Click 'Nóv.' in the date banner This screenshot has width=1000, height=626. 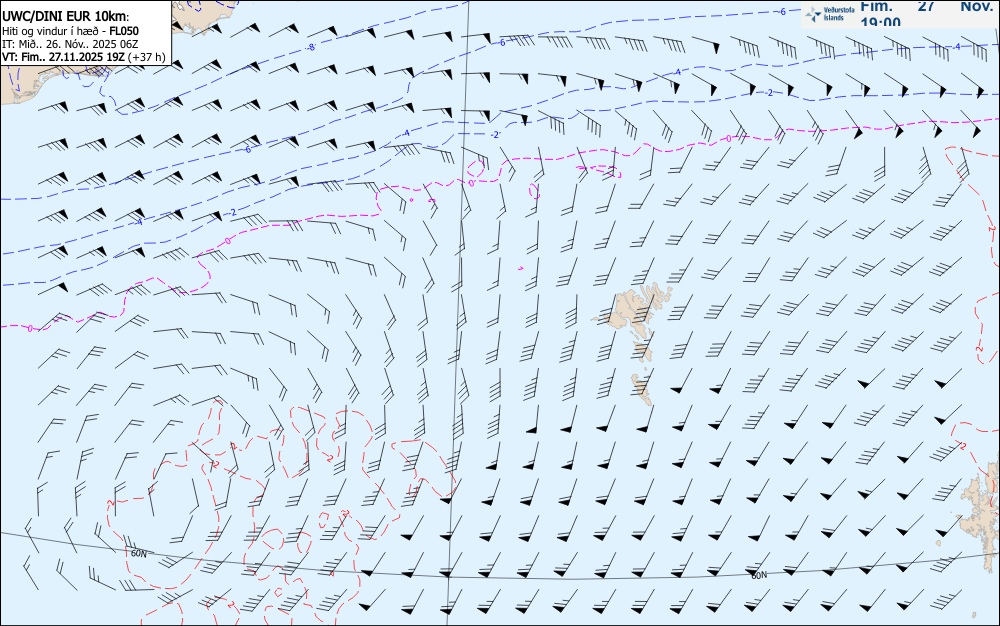tap(976, 6)
